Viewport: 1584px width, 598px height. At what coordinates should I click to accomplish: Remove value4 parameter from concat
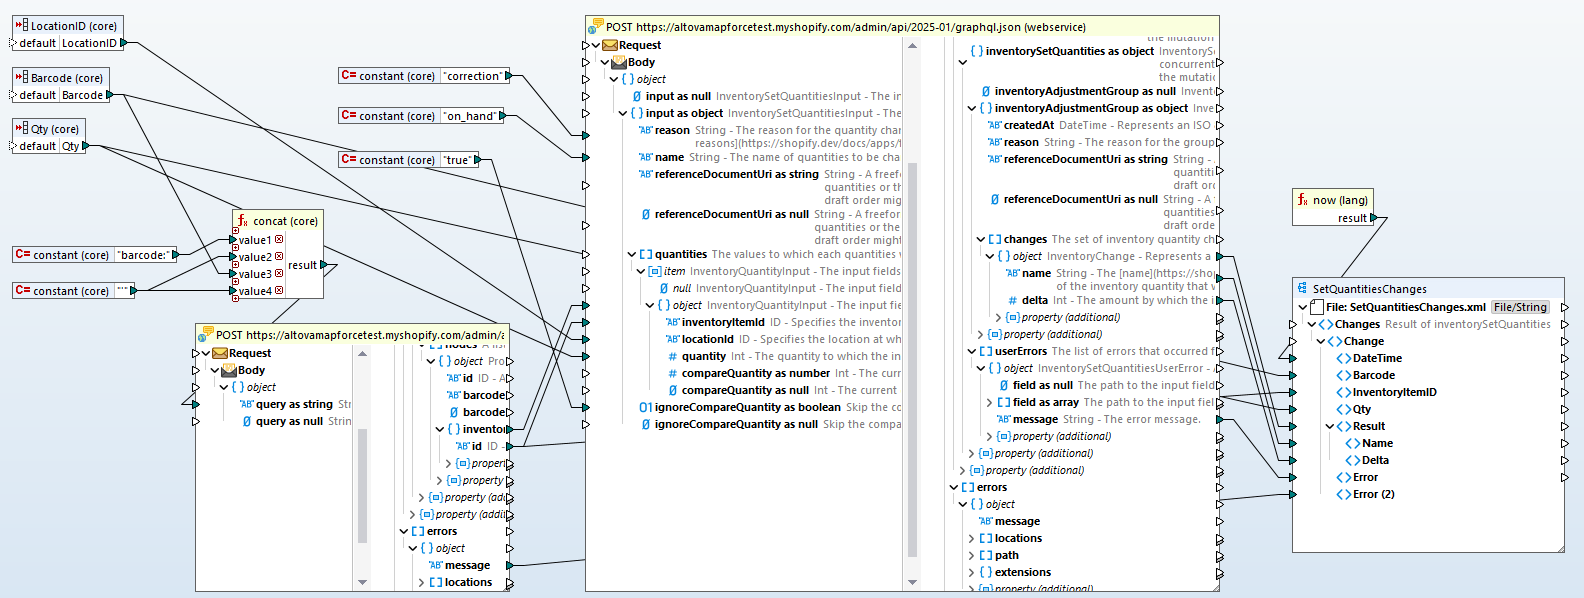point(279,291)
